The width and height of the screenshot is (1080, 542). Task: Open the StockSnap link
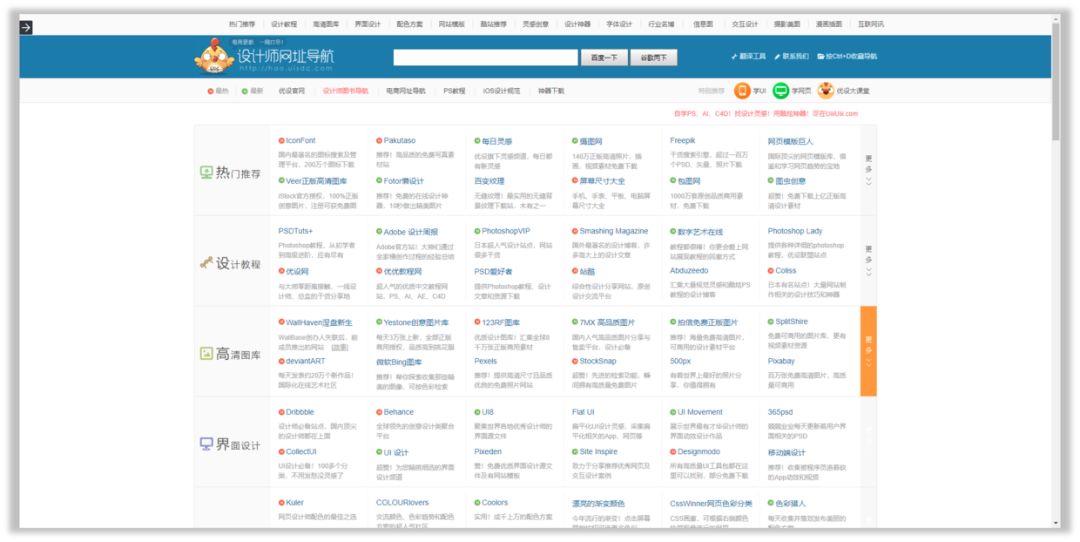[598, 362]
